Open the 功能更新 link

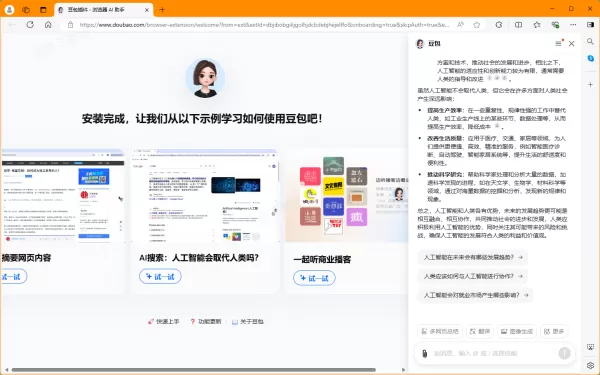click(x=206, y=321)
